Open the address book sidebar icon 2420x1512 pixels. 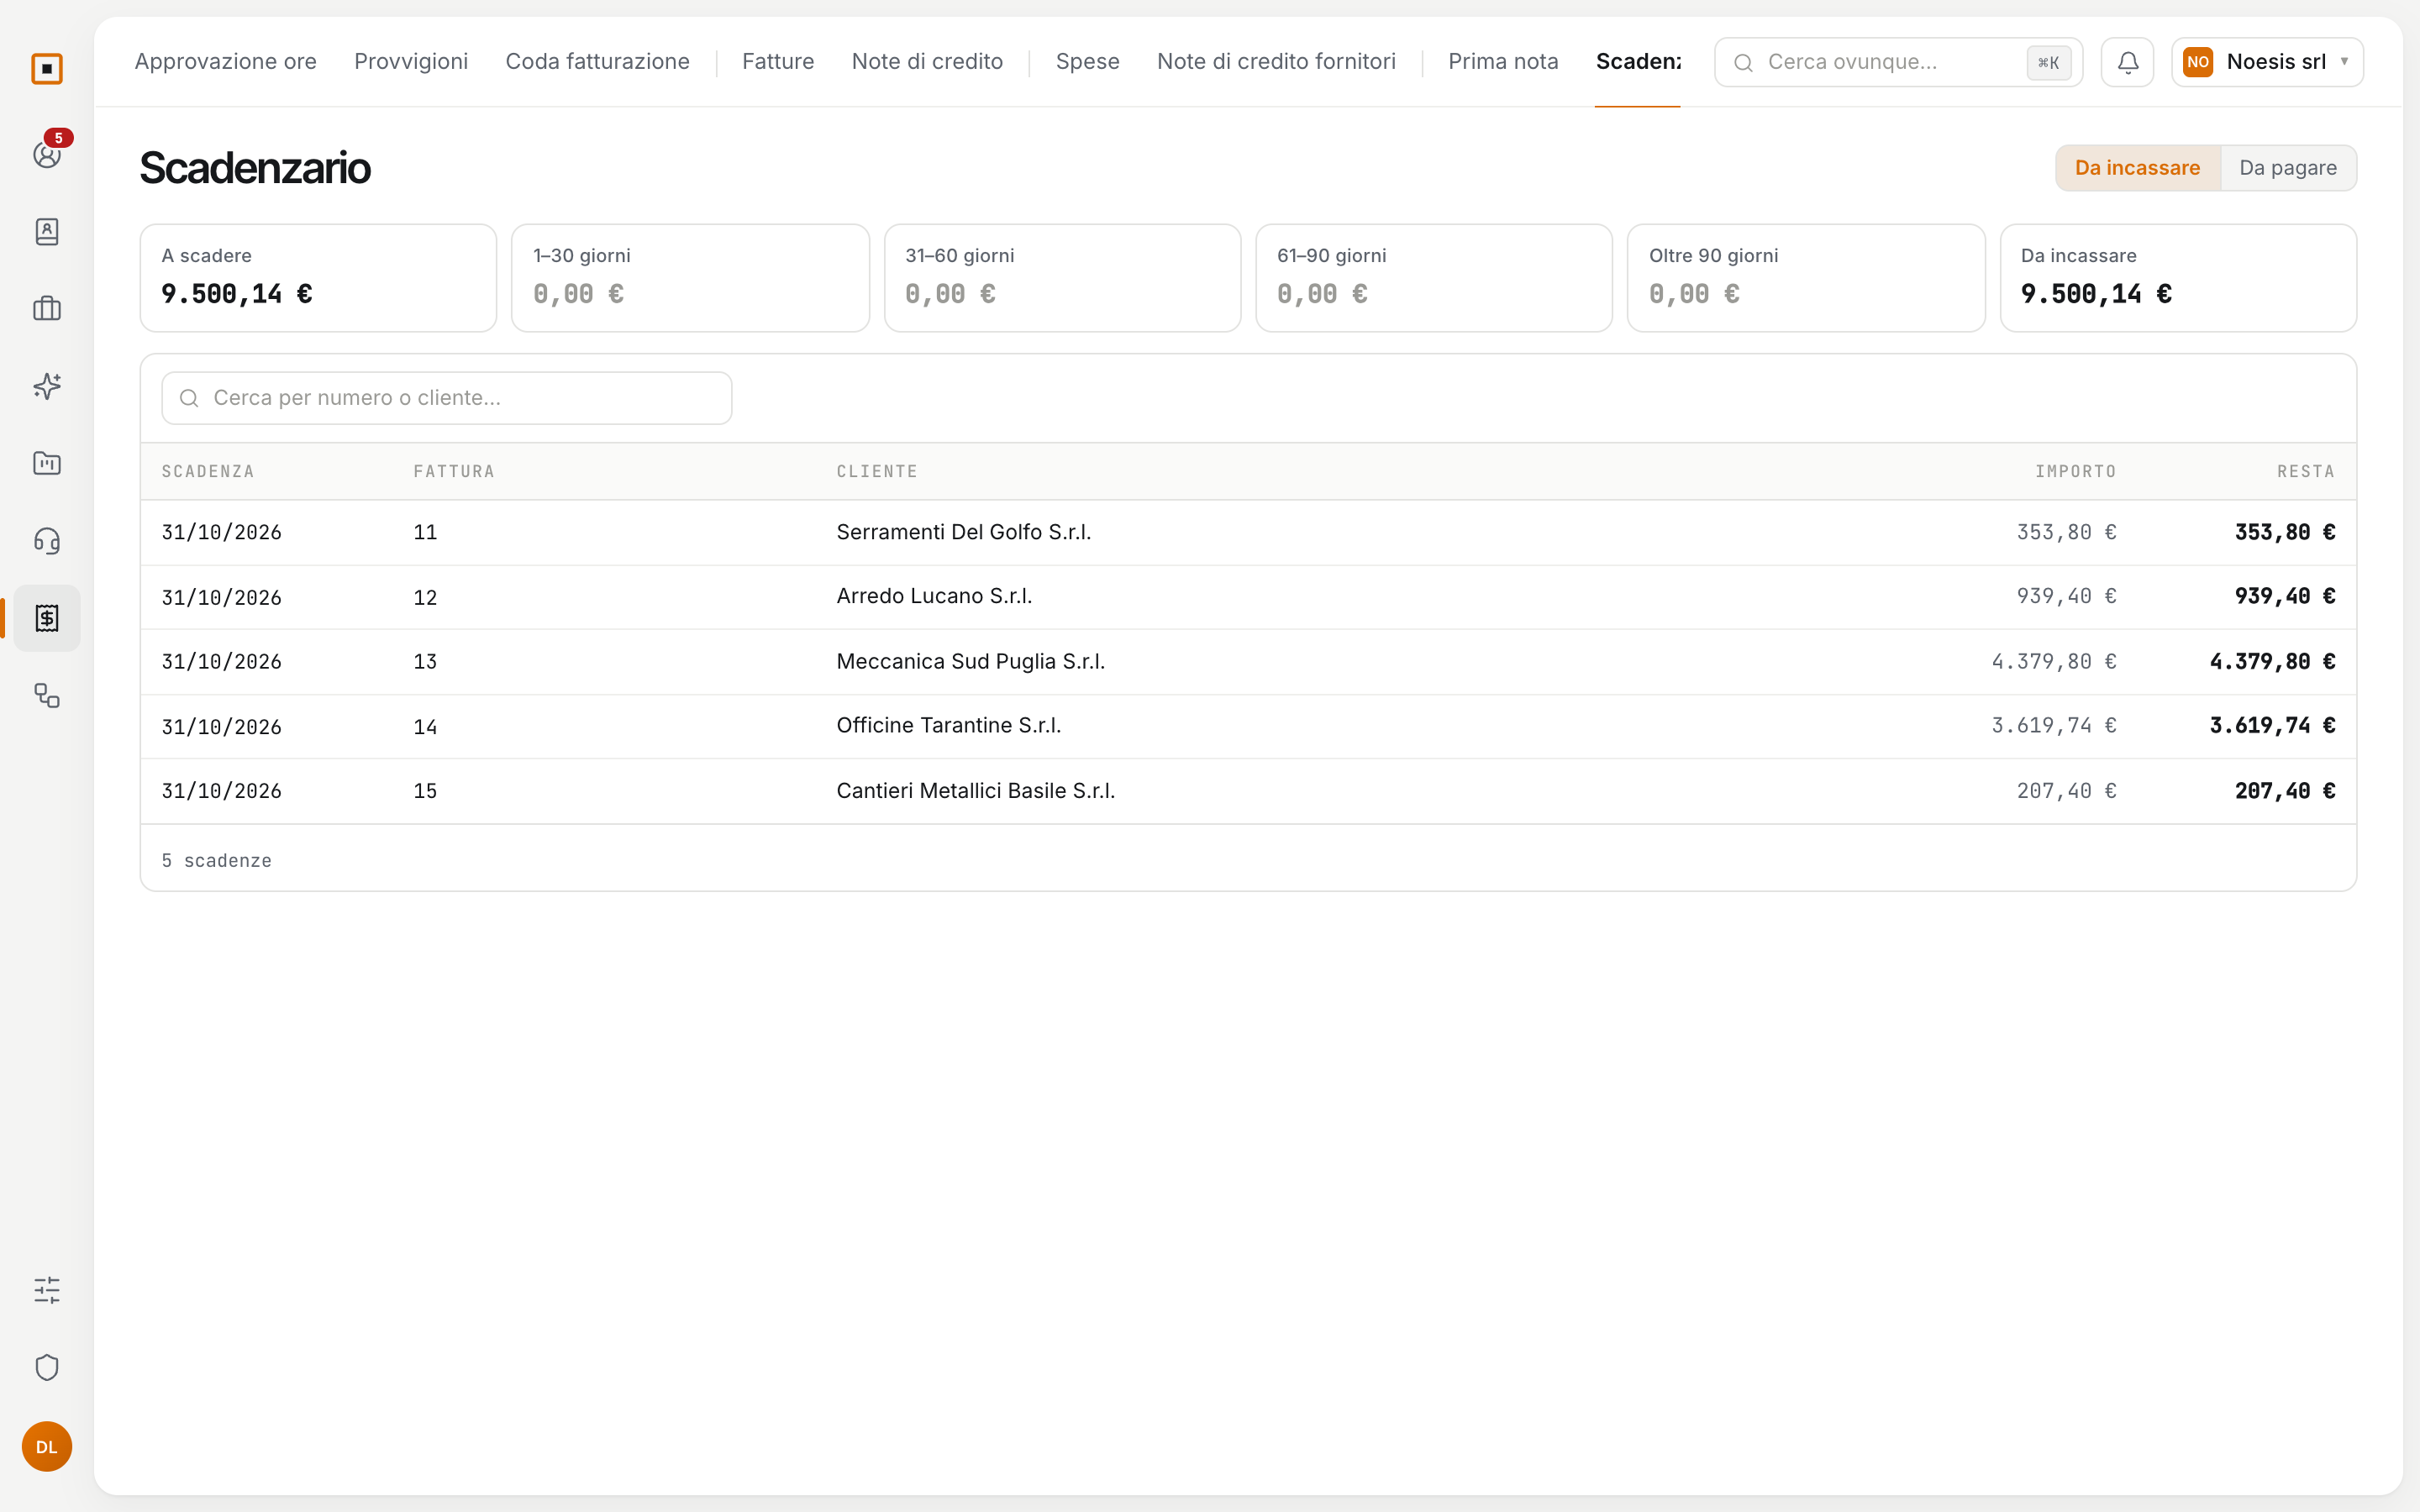47,232
